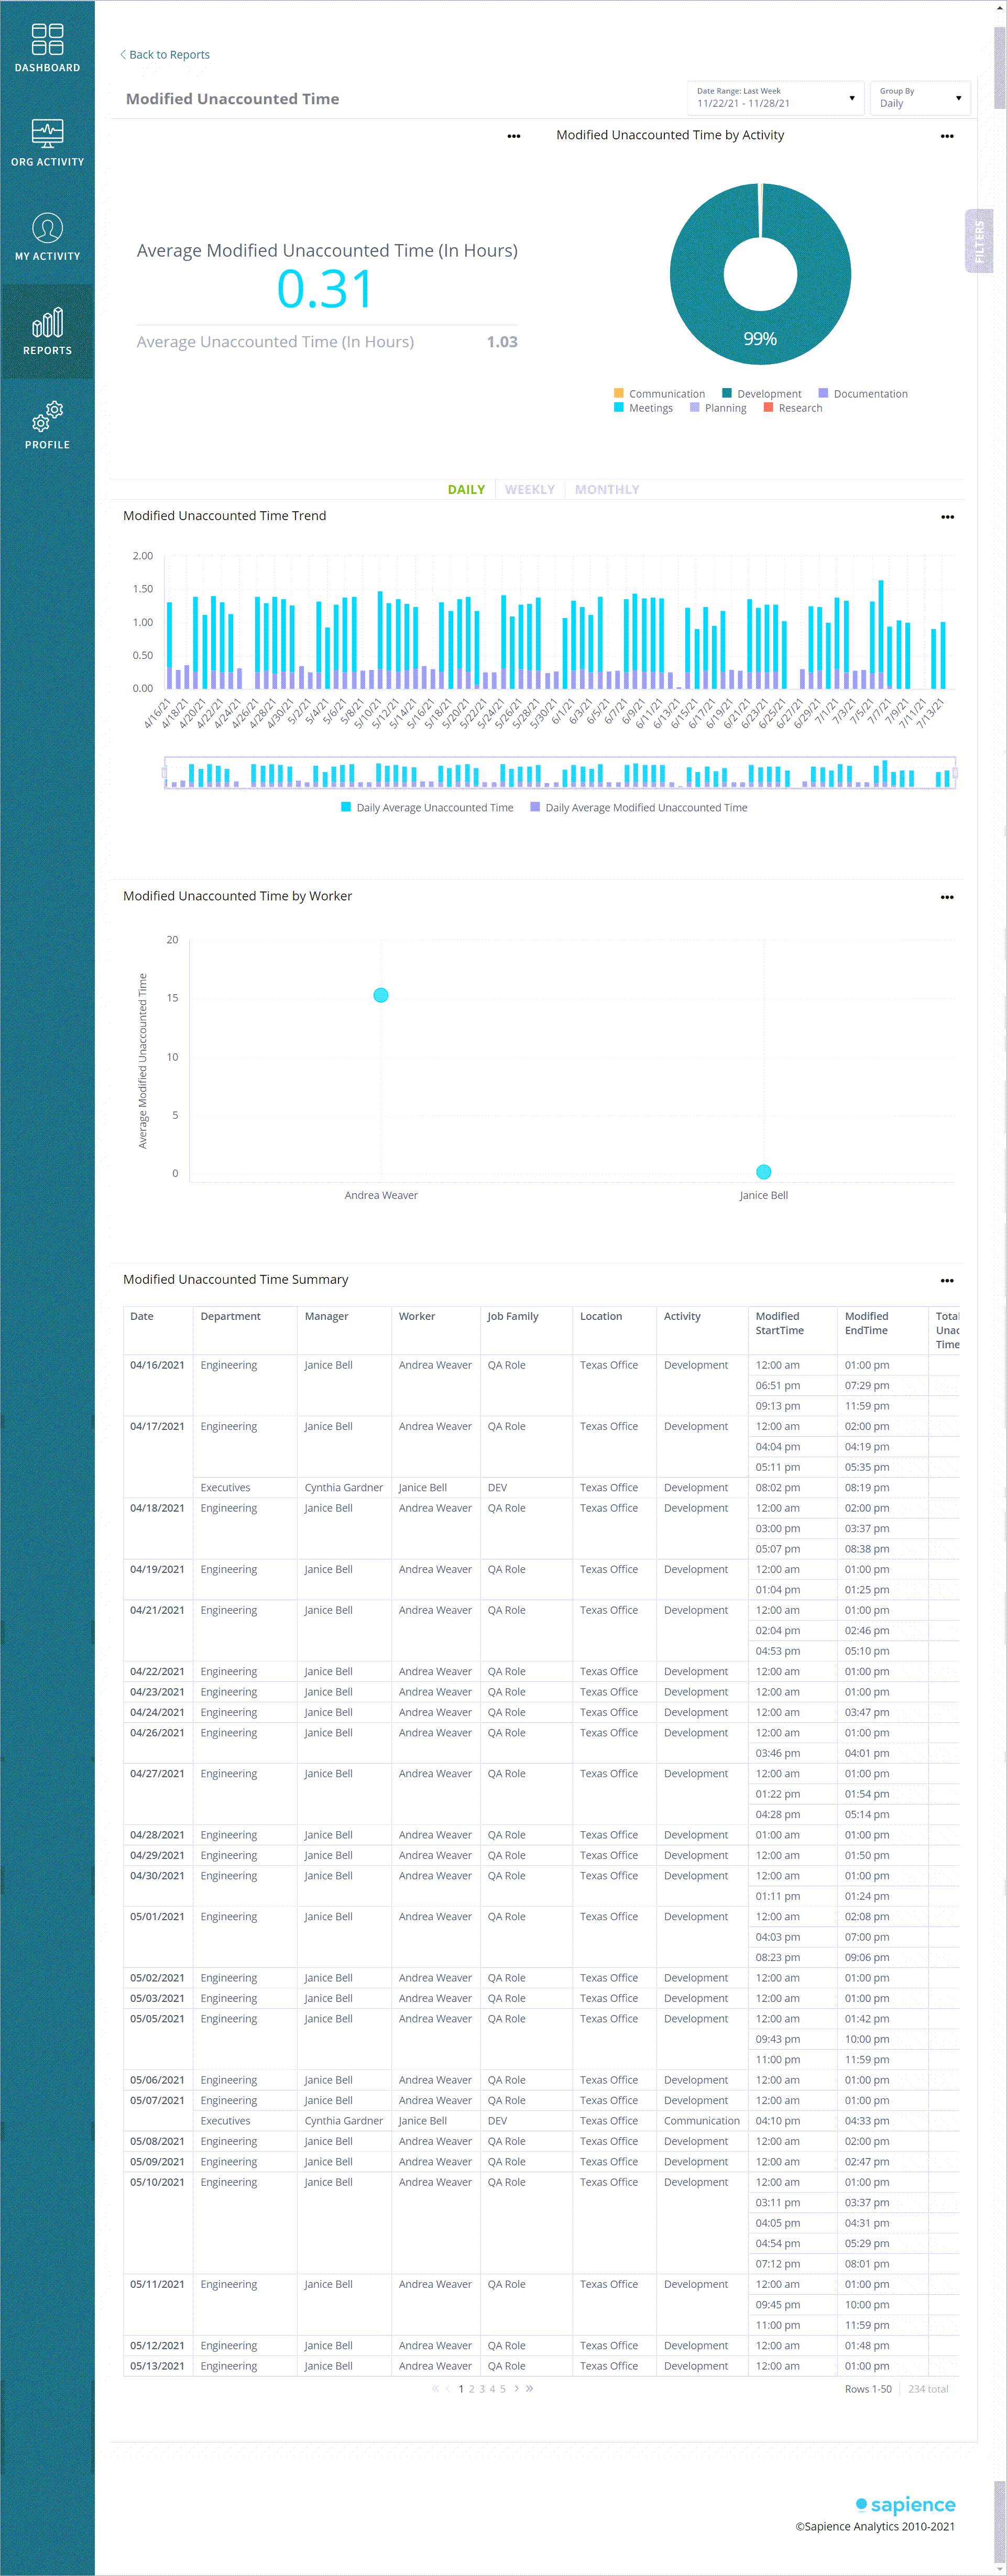The image size is (1007, 2576).
Task: Click the Sapience logo in the footer
Action: (906, 2504)
